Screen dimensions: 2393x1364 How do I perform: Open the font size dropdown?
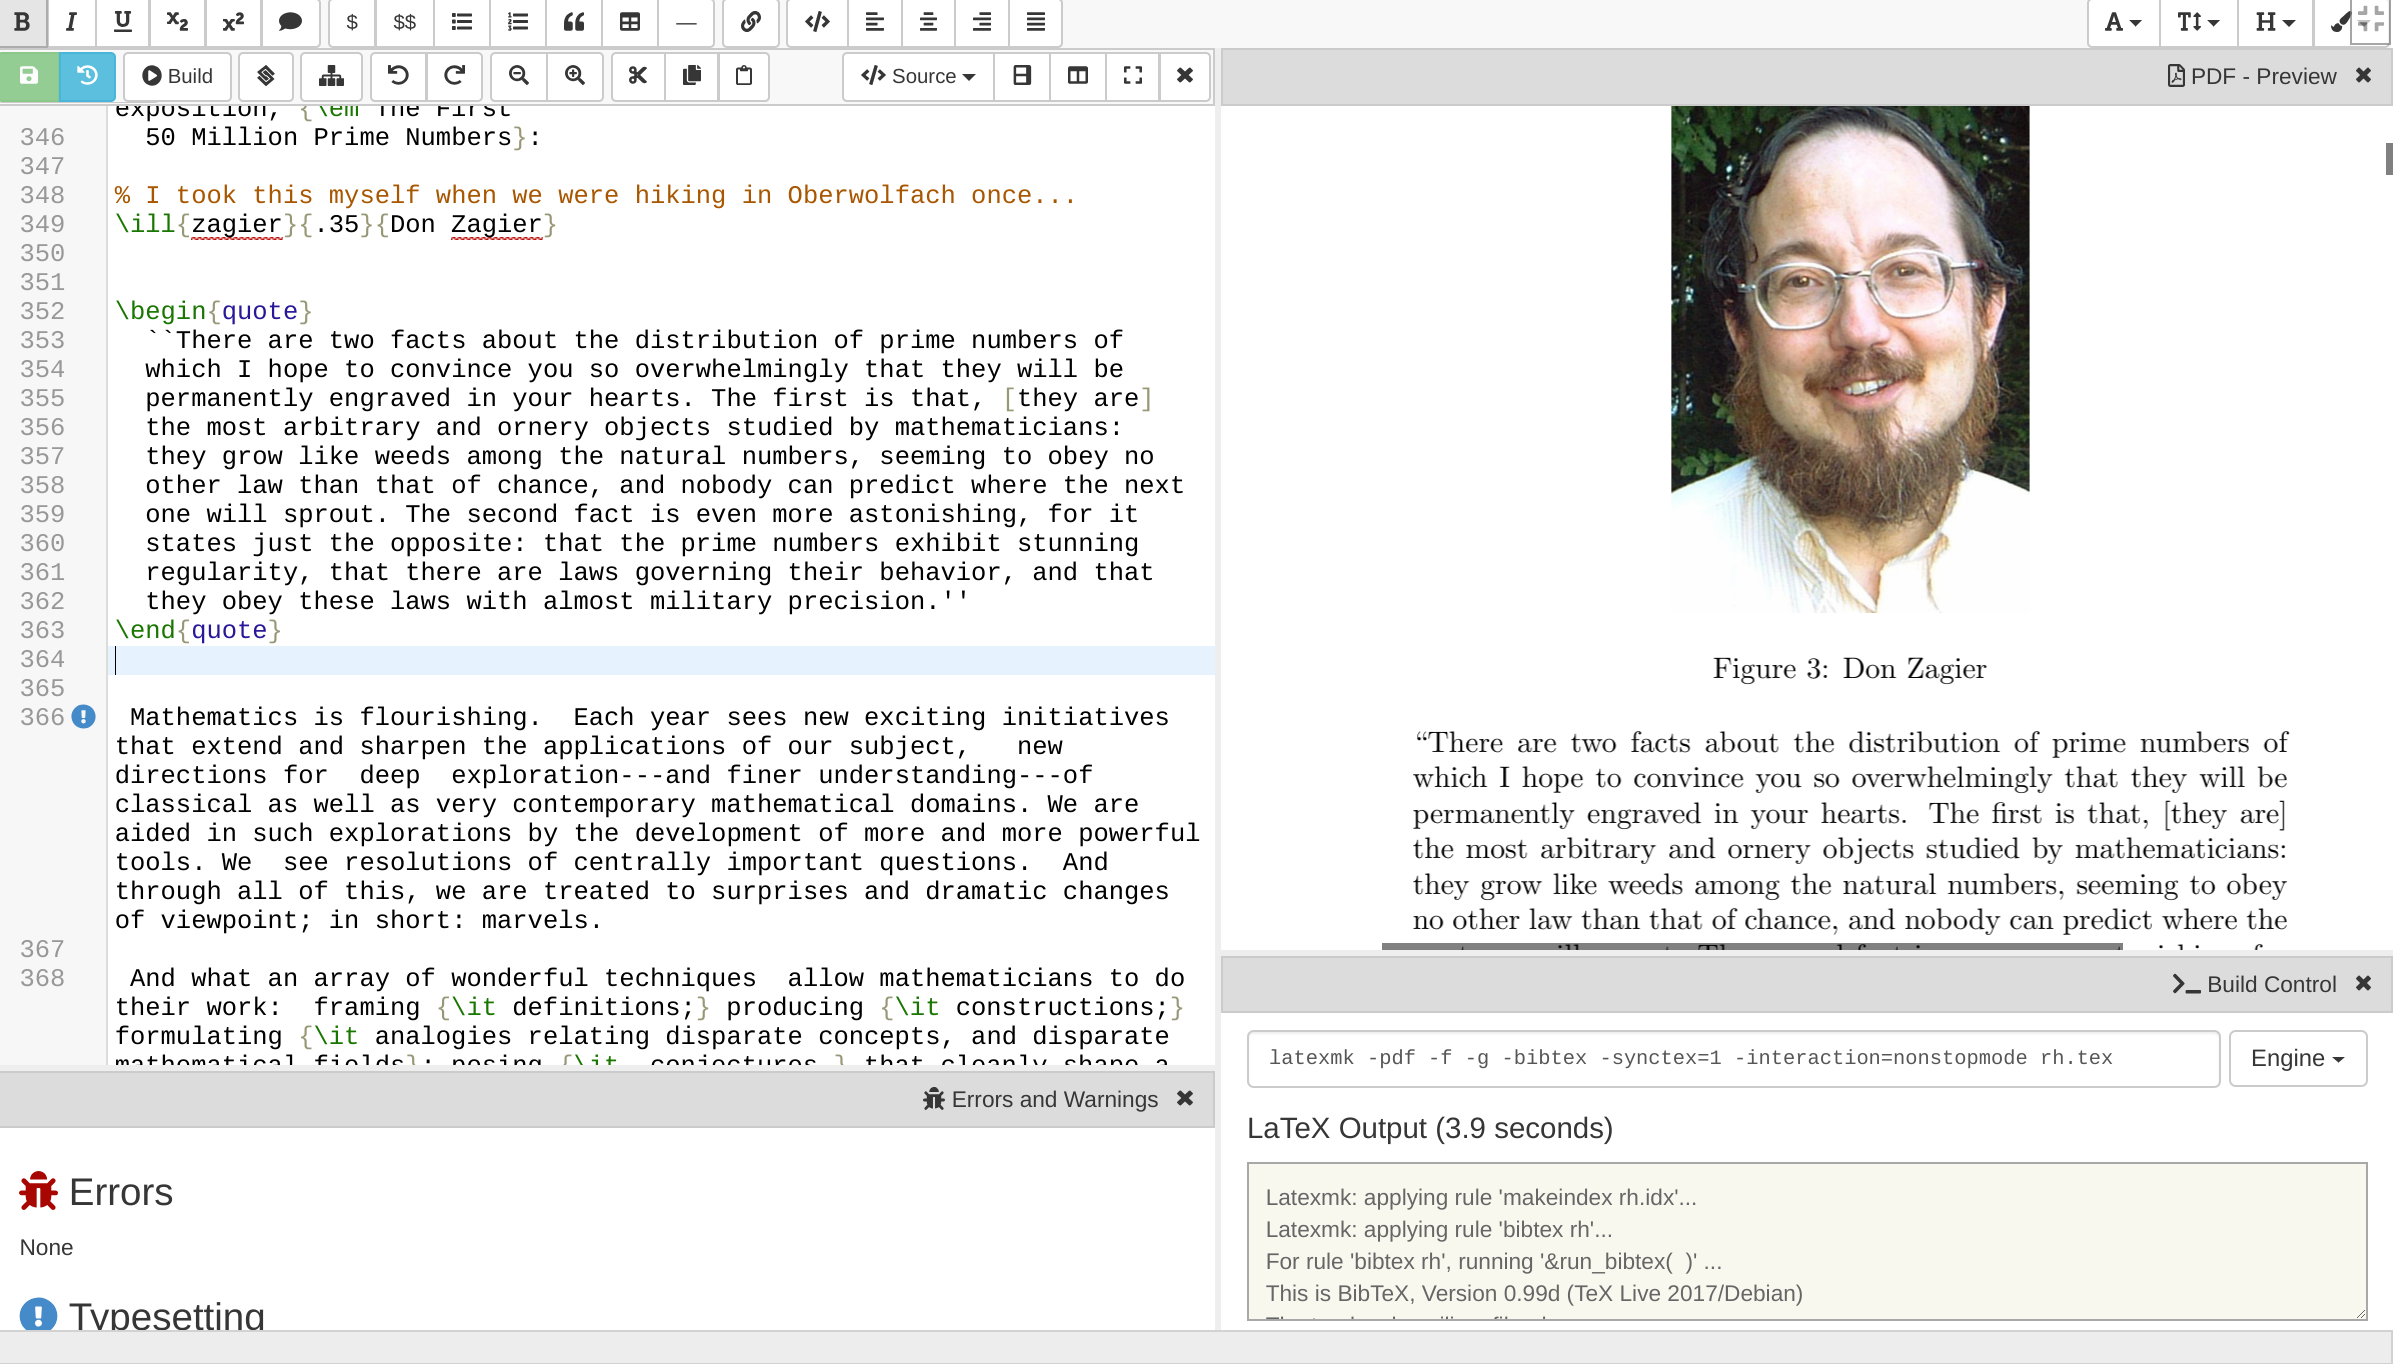coord(2198,22)
